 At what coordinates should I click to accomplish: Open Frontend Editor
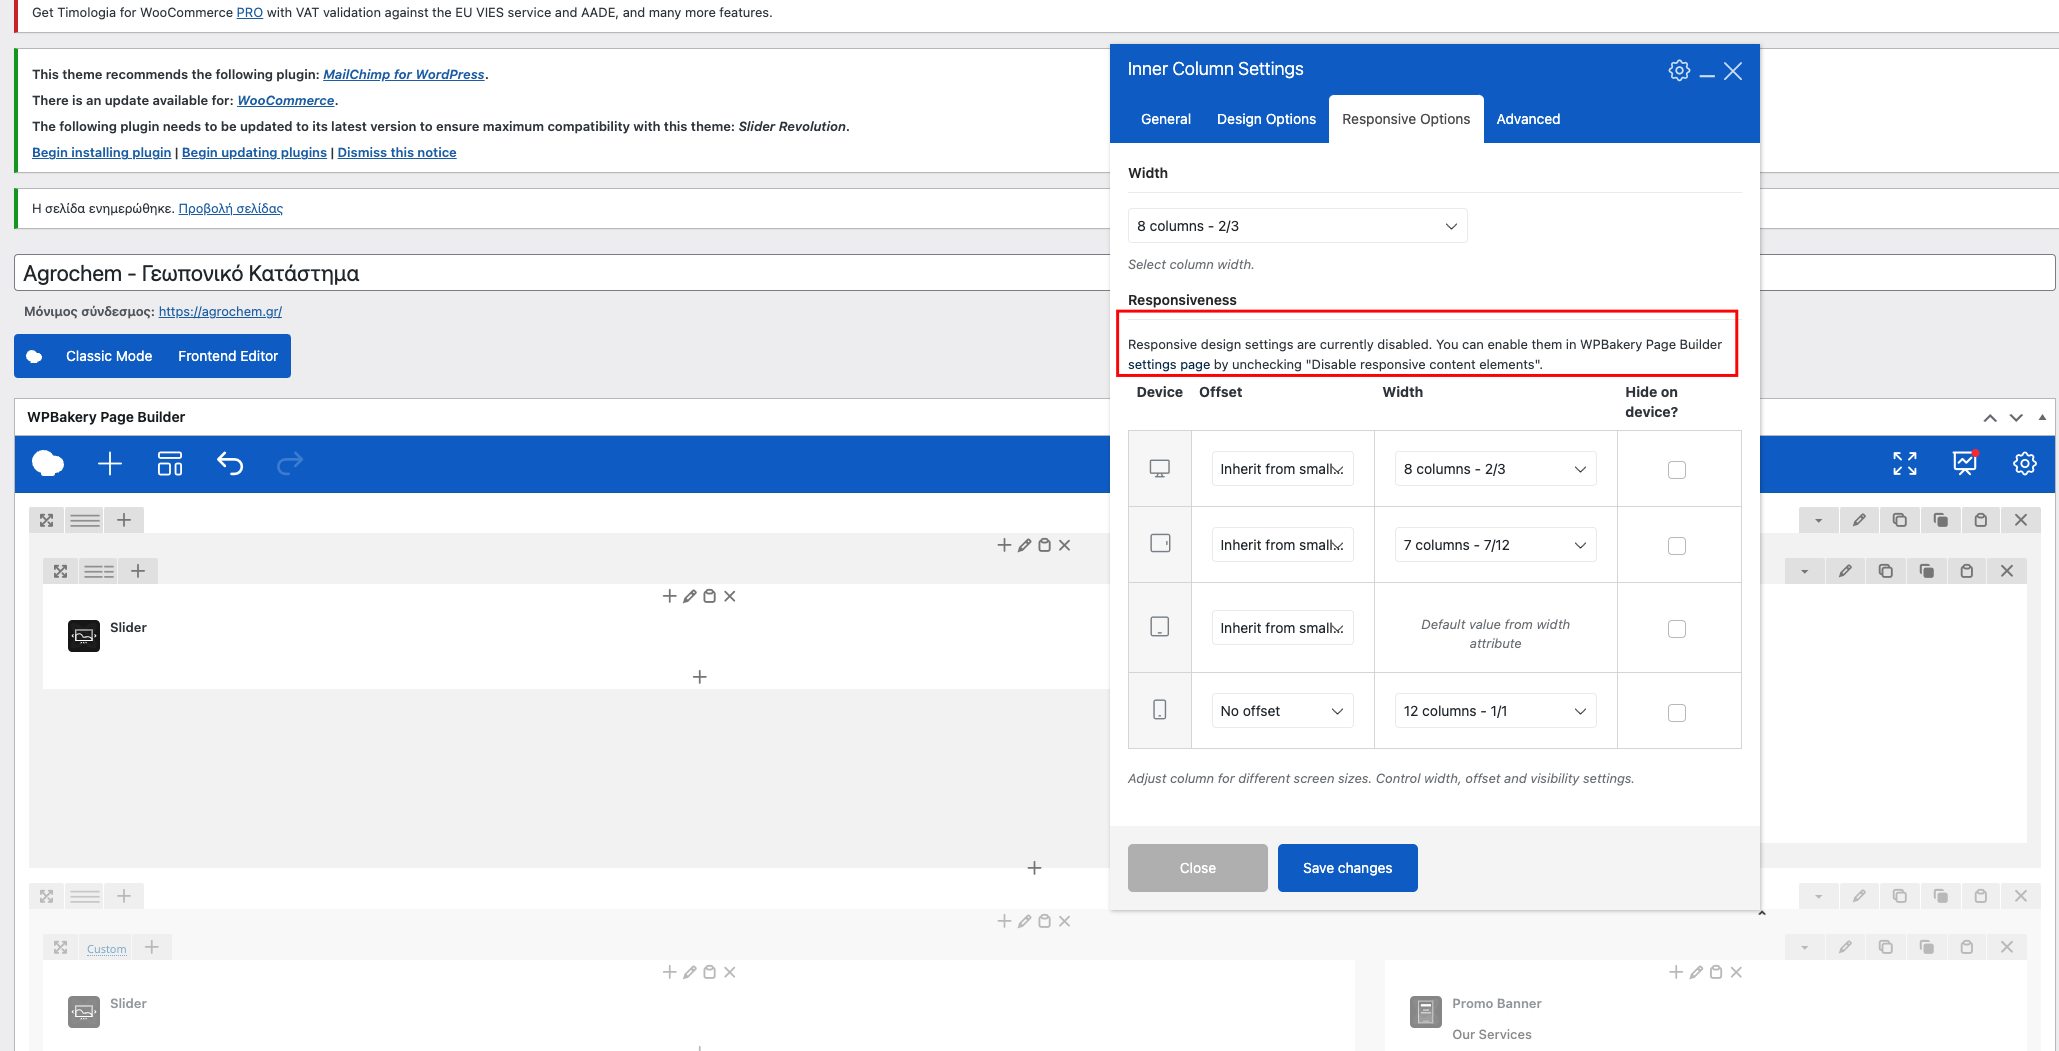coord(228,356)
